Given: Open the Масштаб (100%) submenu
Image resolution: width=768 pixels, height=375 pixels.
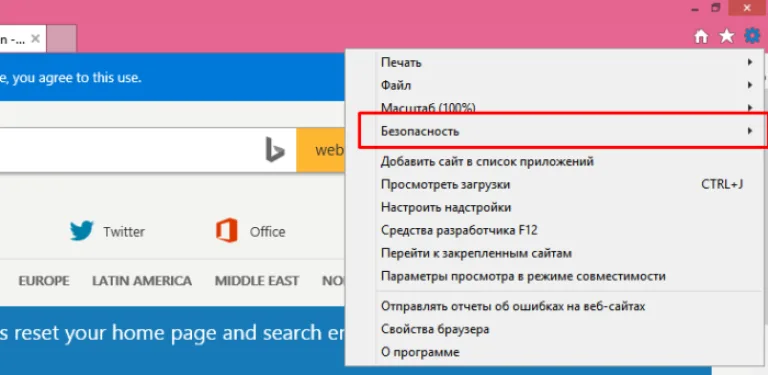Looking at the screenshot, I should [555, 107].
